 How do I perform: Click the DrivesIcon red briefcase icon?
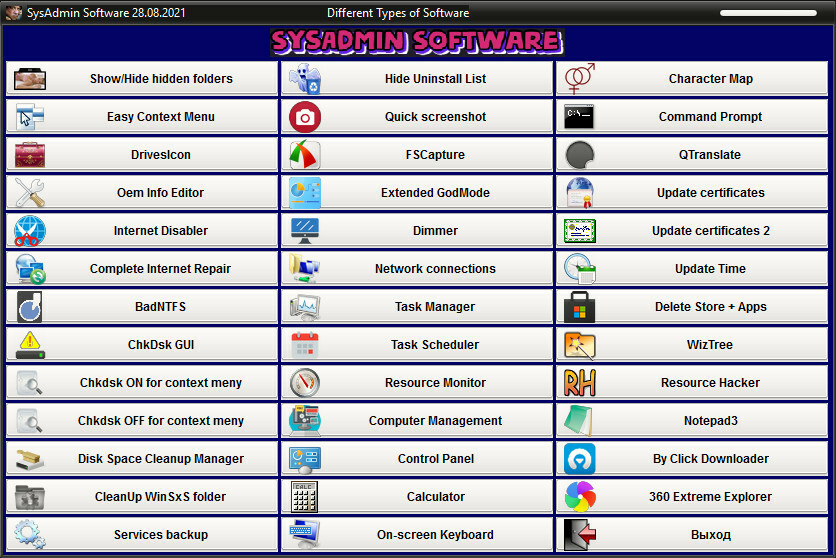click(x=30, y=155)
